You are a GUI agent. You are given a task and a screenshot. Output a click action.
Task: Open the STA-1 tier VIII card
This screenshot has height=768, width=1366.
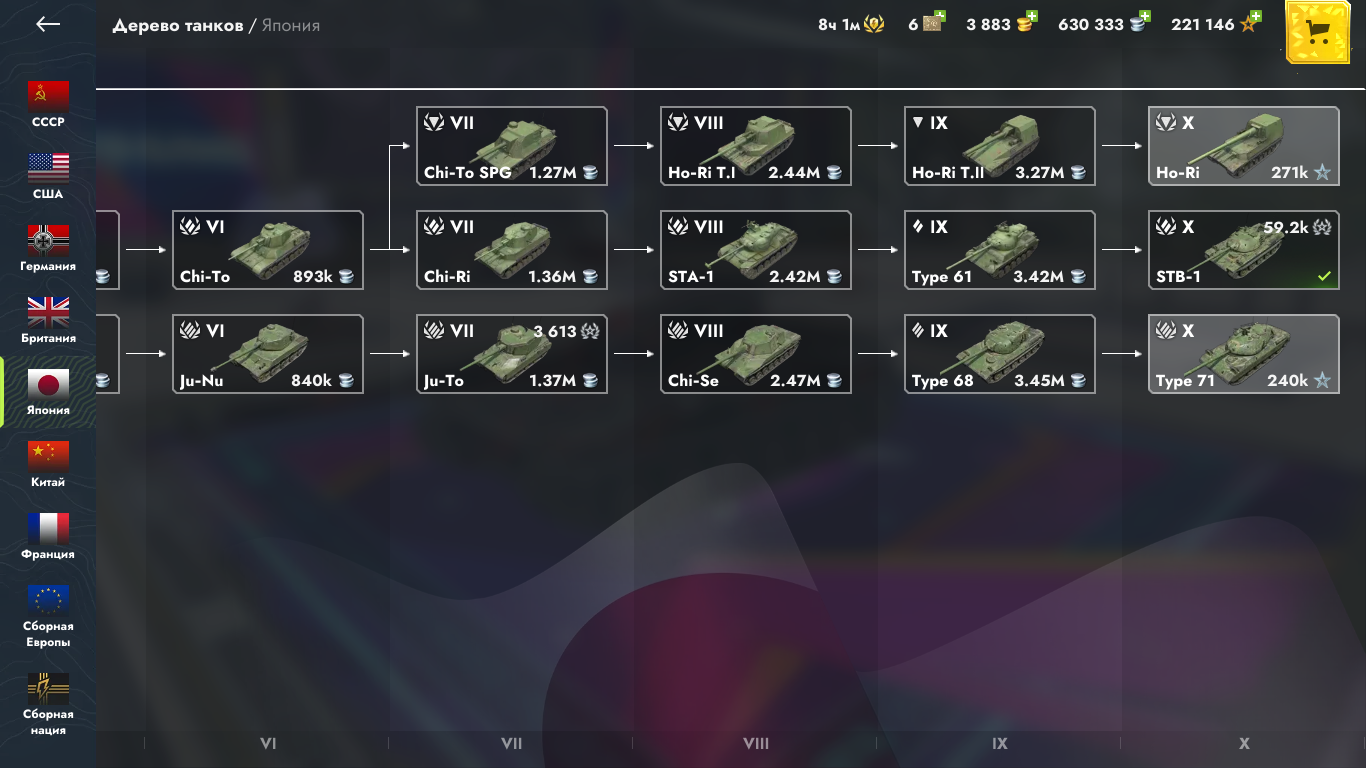click(x=756, y=250)
